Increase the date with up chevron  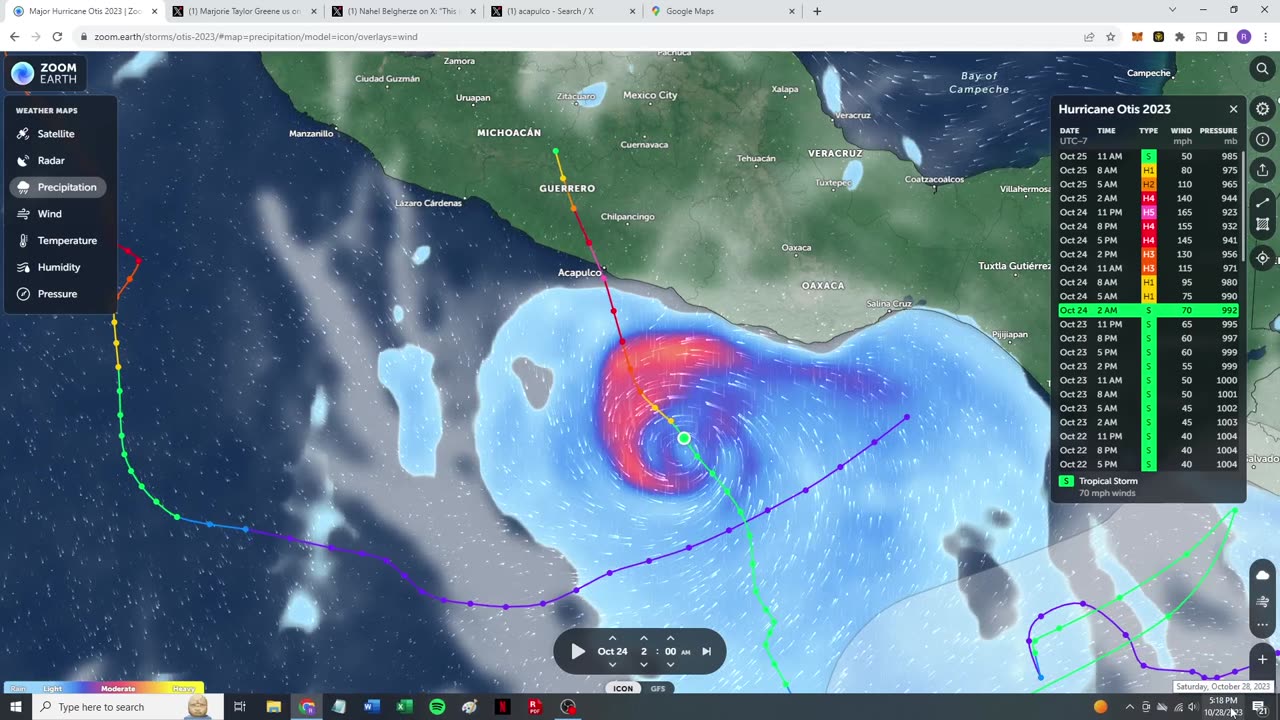tap(612, 638)
